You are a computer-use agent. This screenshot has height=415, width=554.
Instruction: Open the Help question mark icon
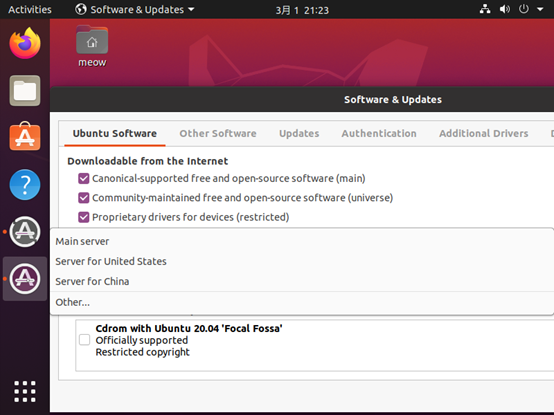click(x=25, y=184)
